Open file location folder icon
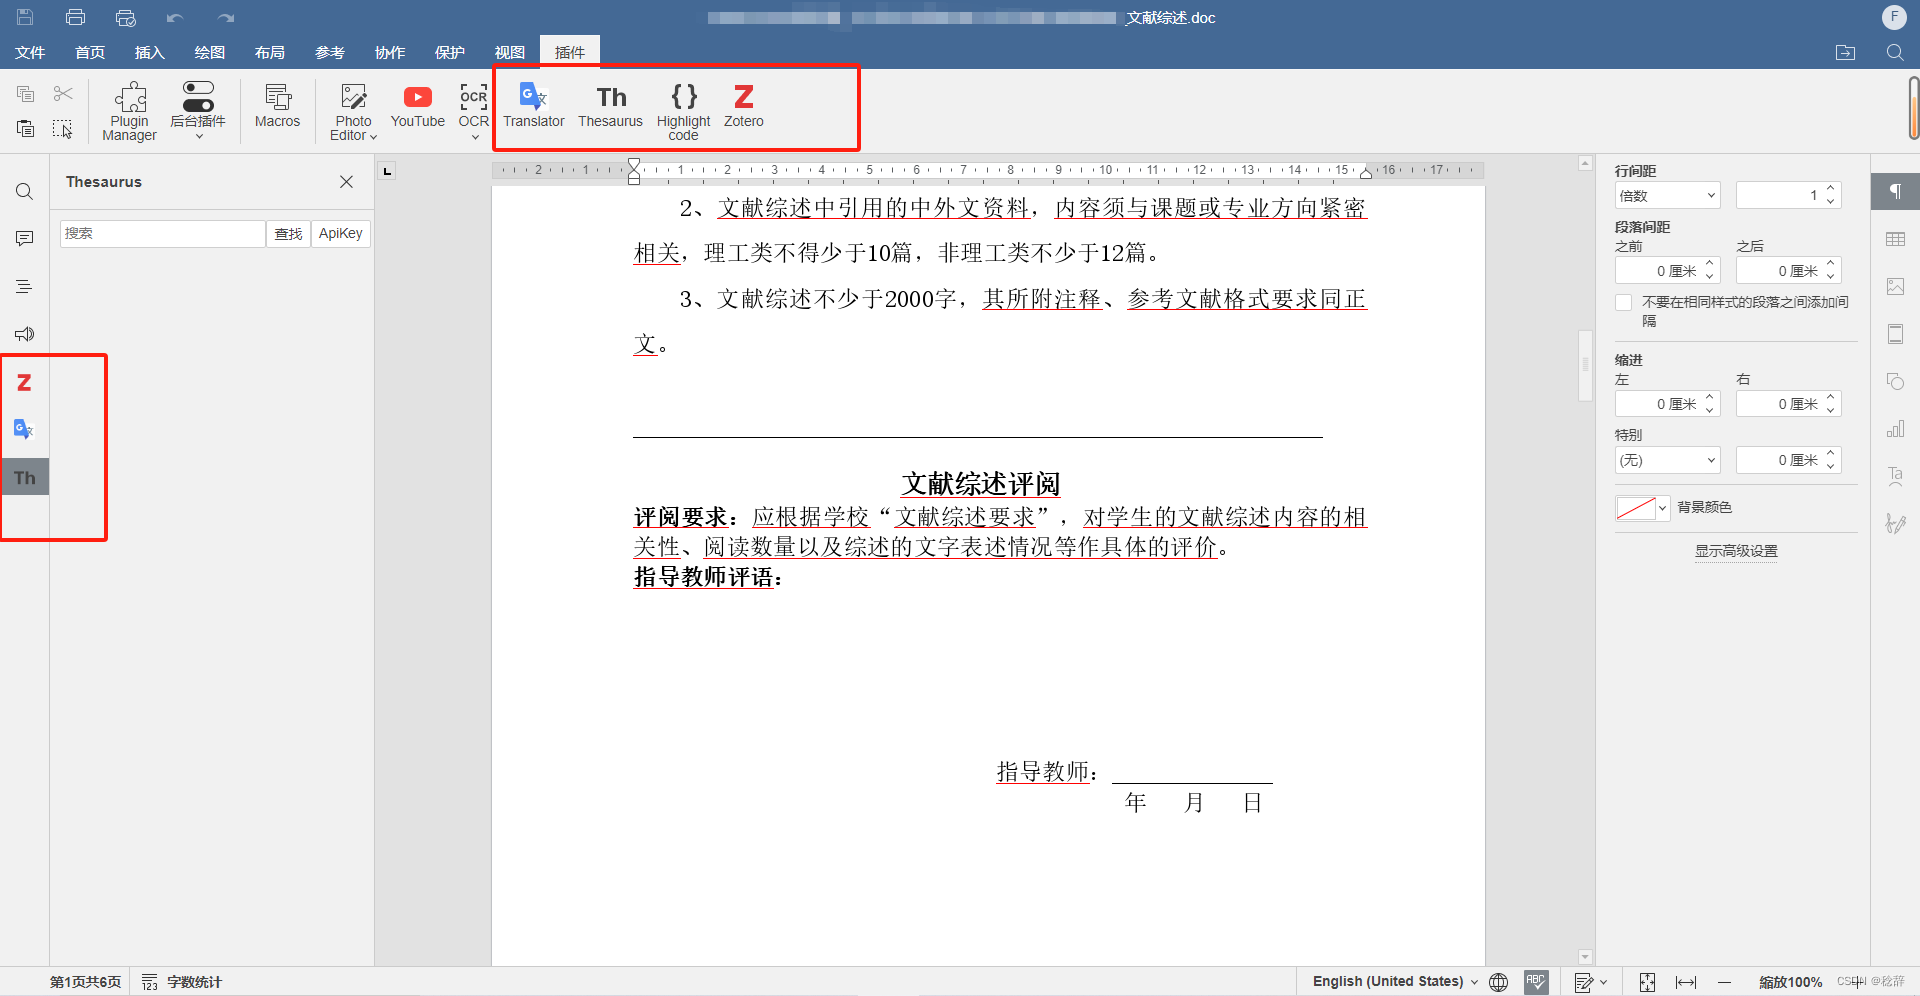This screenshot has width=1920, height=996. pos(1846,52)
